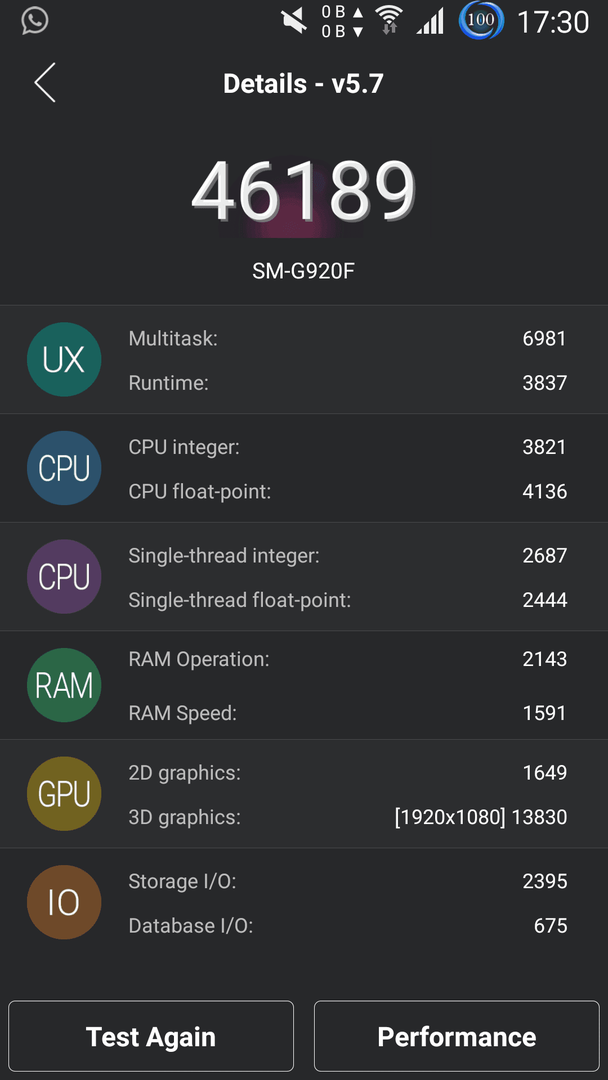The height and width of the screenshot is (1080, 608).
Task: Tap the Database I/O result row
Action: tap(348, 926)
